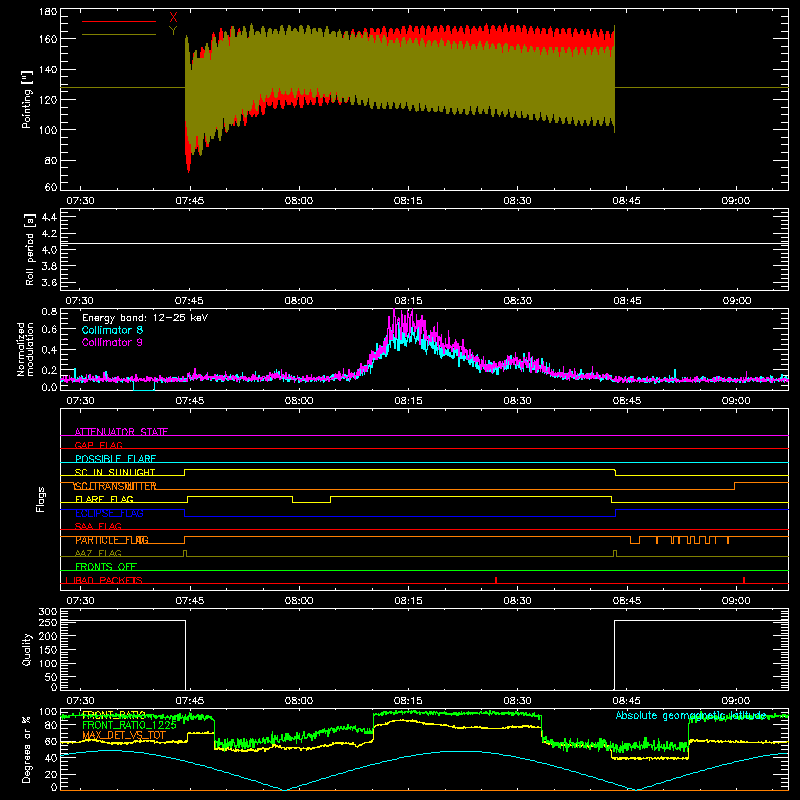This screenshot has height=800, width=800.
Task: Click the 180 tick value on Pointing axis
Action: point(48,11)
